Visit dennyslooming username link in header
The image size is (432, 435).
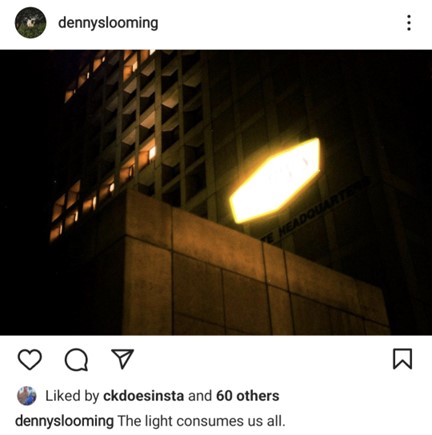[x=108, y=23]
